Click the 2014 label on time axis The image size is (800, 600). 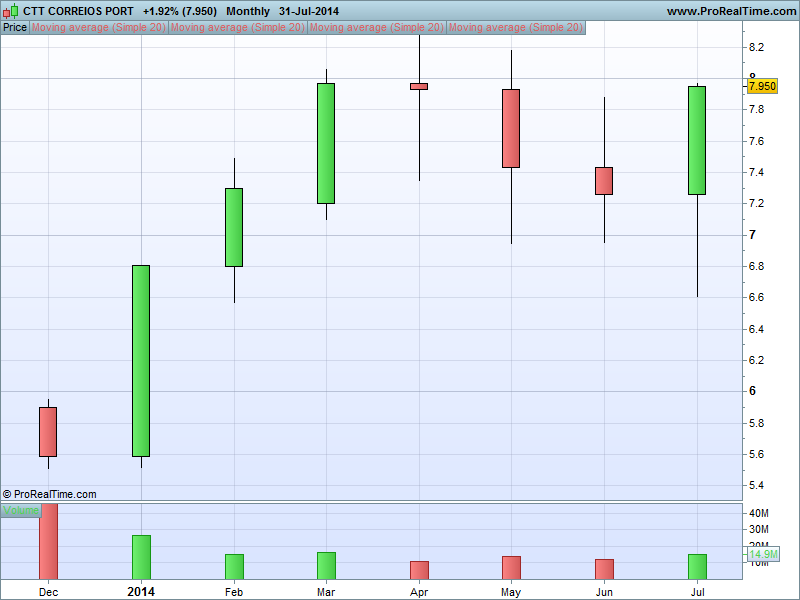tap(141, 592)
